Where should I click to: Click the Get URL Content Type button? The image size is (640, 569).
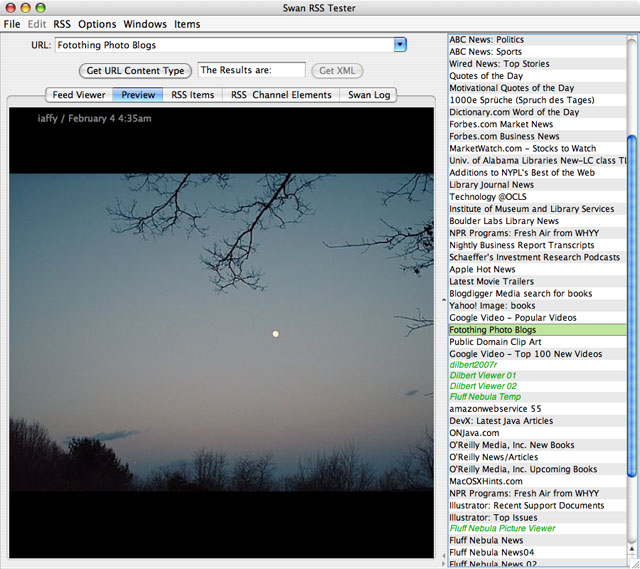click(135, 71)
